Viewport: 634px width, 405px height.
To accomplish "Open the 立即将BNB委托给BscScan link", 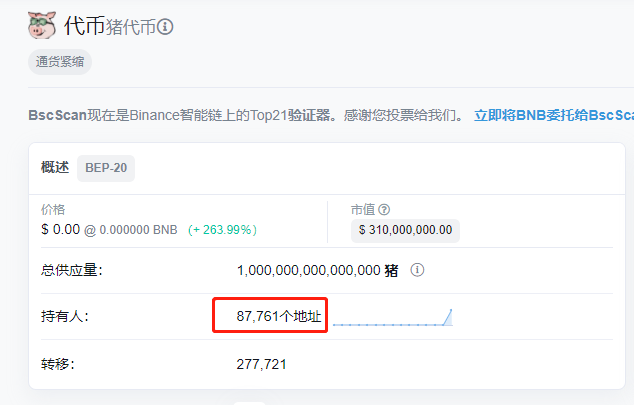I will coord(554,115).
